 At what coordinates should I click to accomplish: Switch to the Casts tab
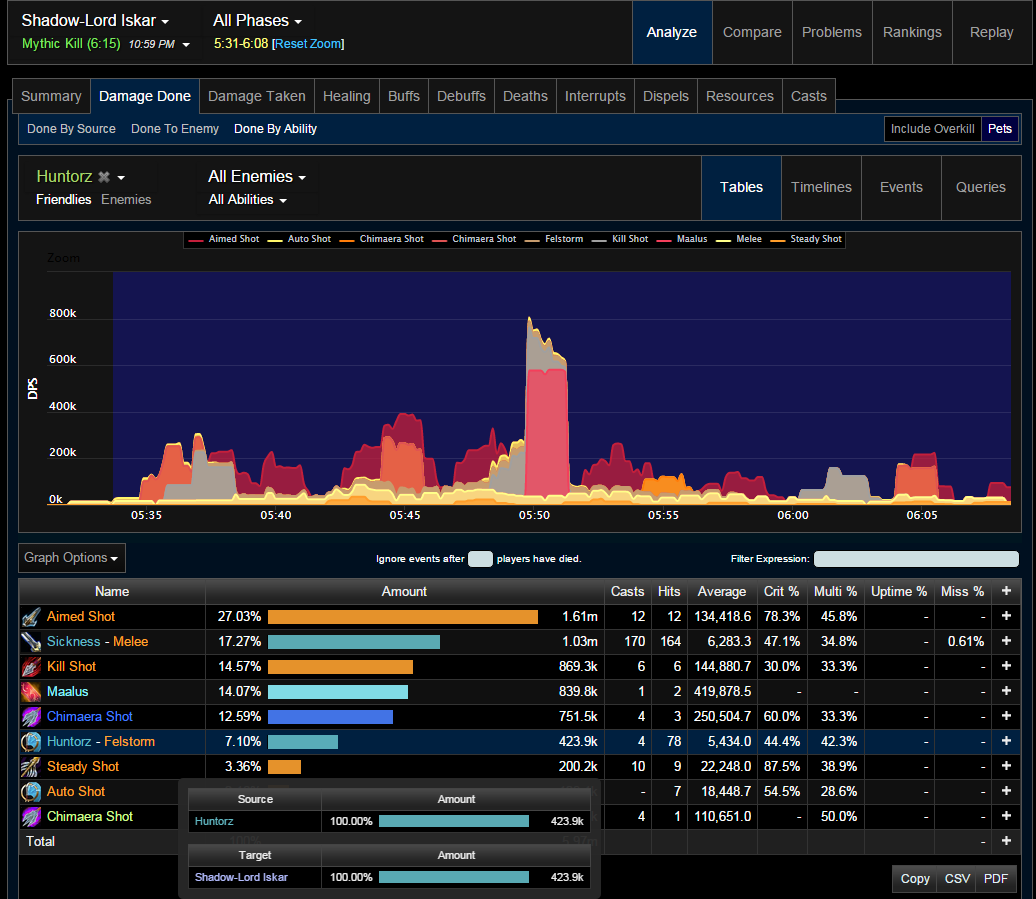(809, 96)
